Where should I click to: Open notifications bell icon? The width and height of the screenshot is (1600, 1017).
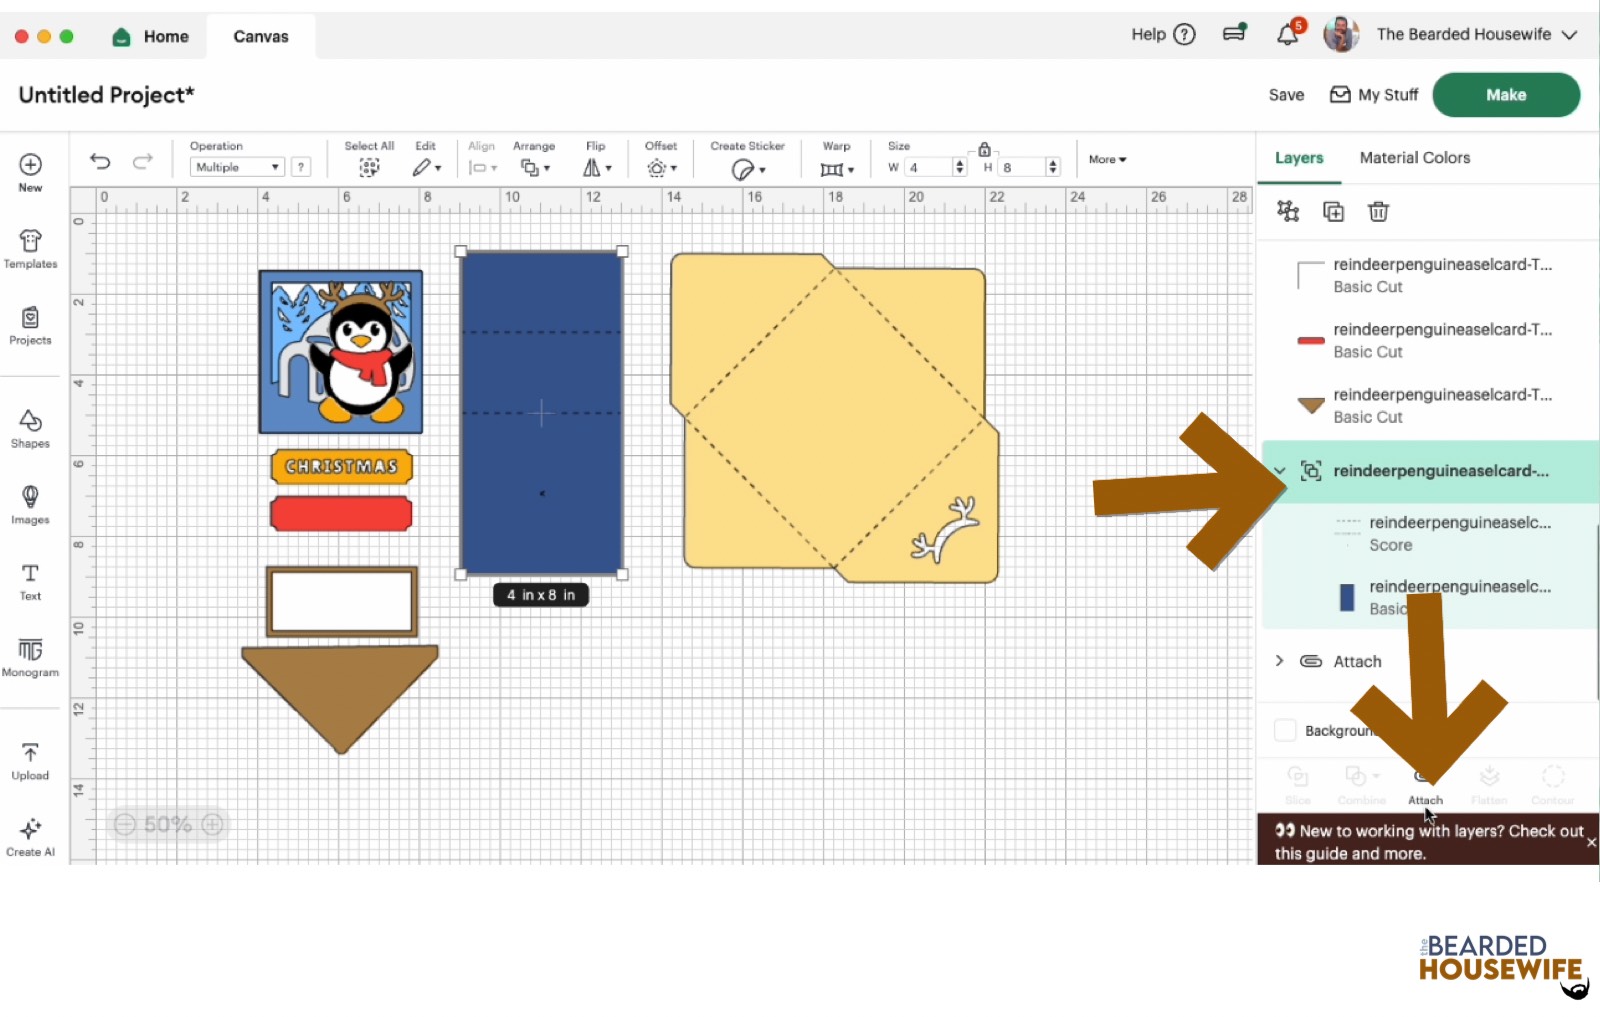(x=1288, y=35)
